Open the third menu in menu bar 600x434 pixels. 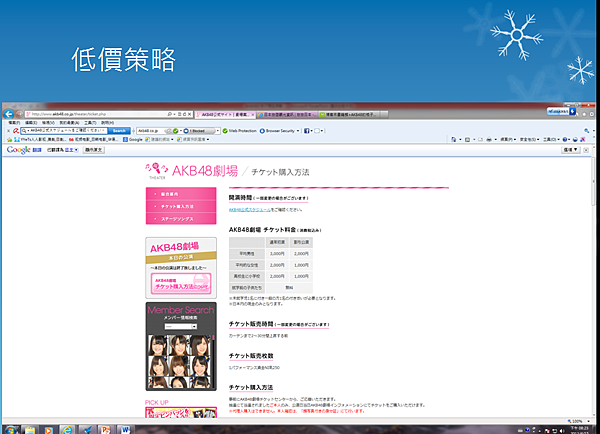[48, 123]
